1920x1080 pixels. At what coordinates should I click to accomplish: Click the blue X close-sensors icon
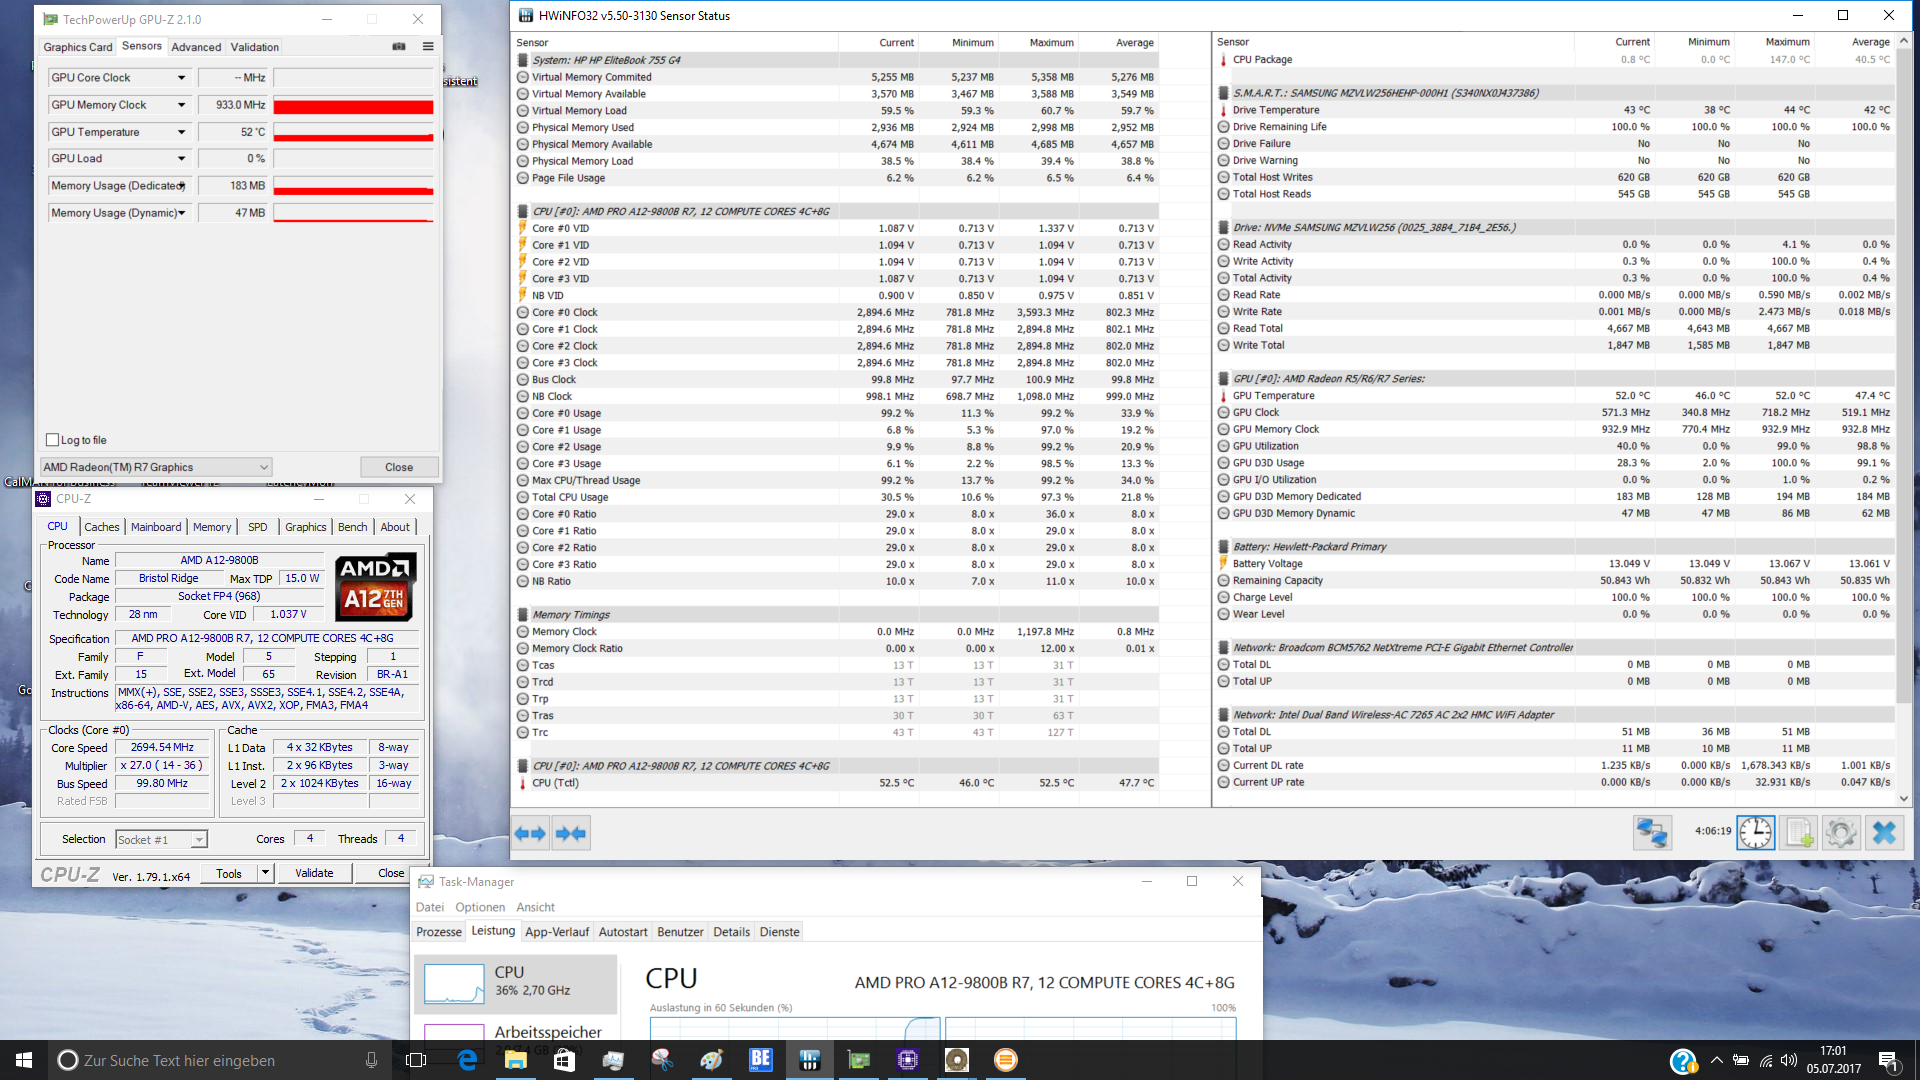[x=1884, y=832]
